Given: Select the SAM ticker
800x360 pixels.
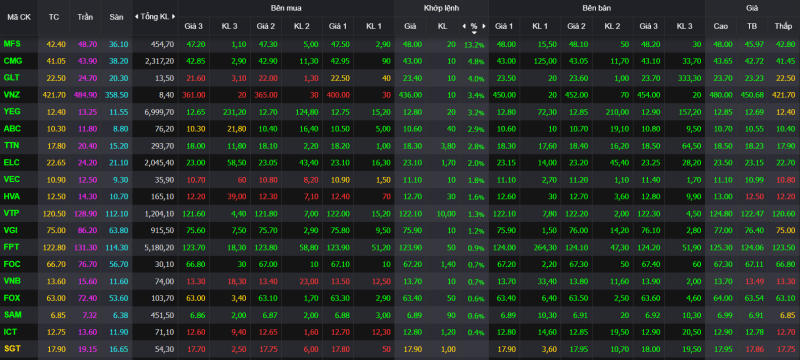Looking at the screenshot, I should tap(12, 315).
